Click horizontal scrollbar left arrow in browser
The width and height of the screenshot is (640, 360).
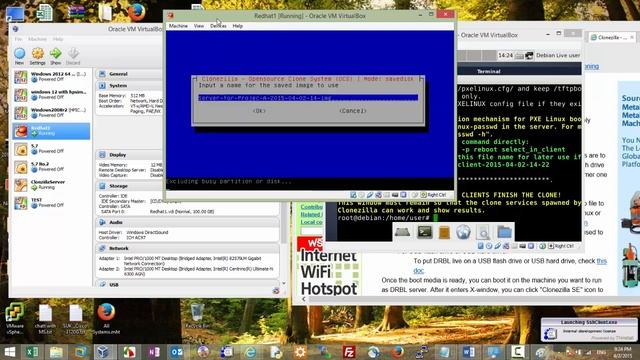pos(304,299)
